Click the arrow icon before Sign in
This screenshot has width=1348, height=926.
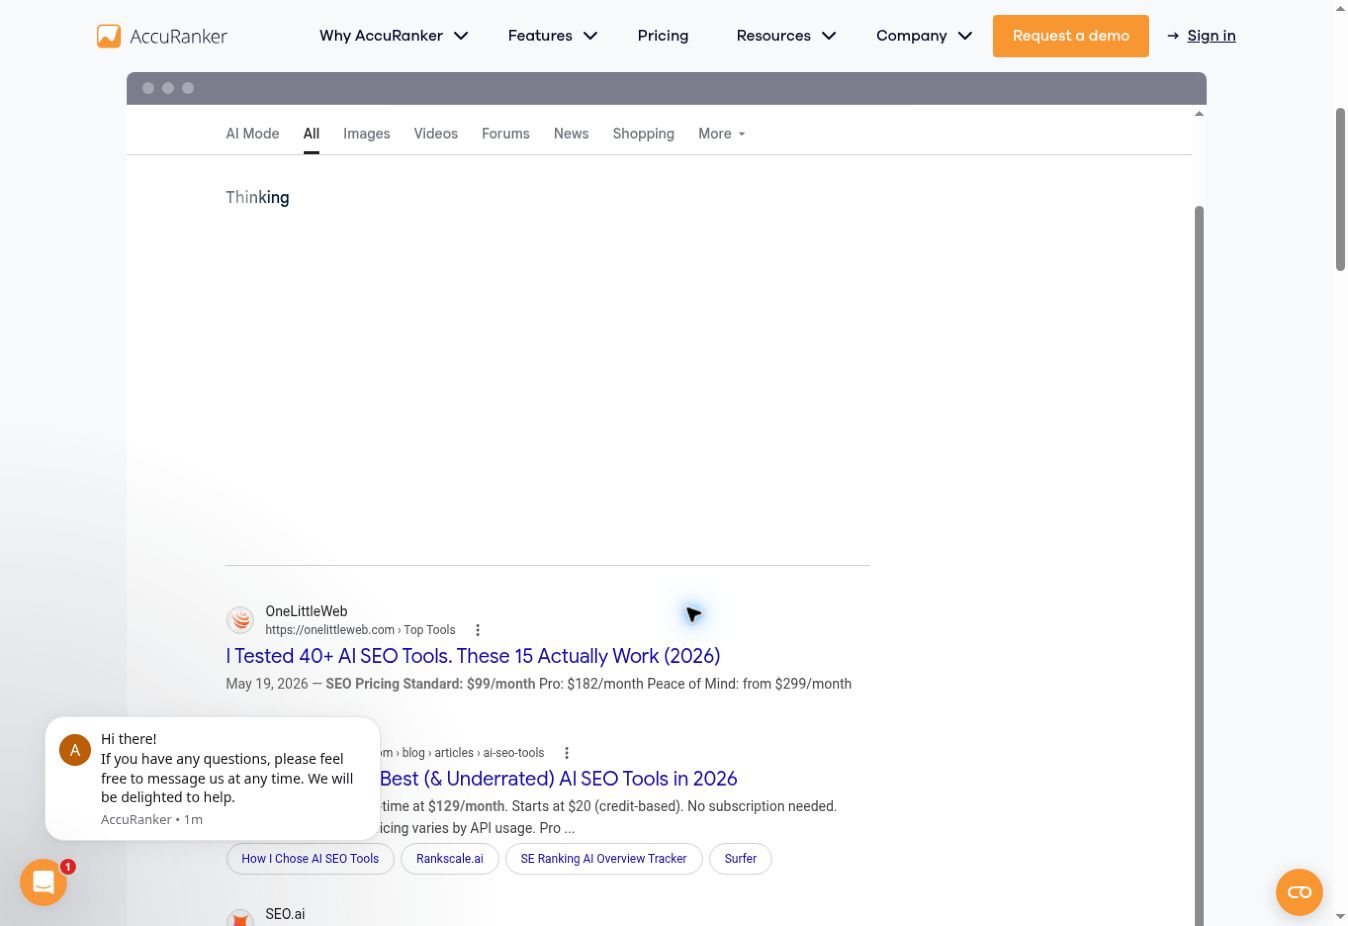[1173, 36]
